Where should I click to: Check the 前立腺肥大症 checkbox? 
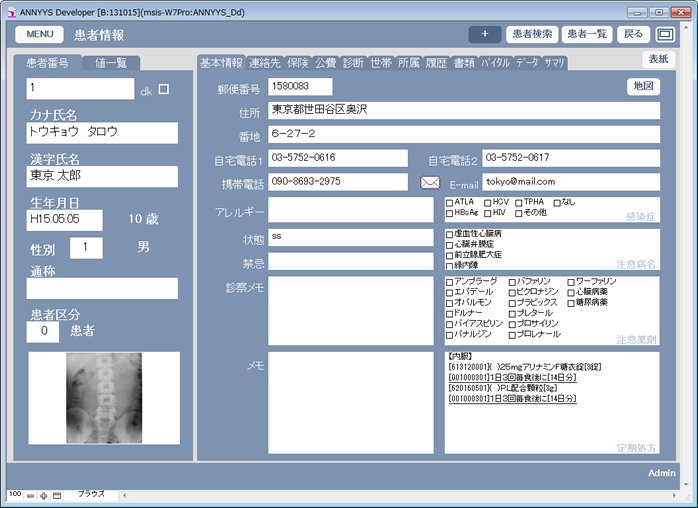[x=450, y=256]
